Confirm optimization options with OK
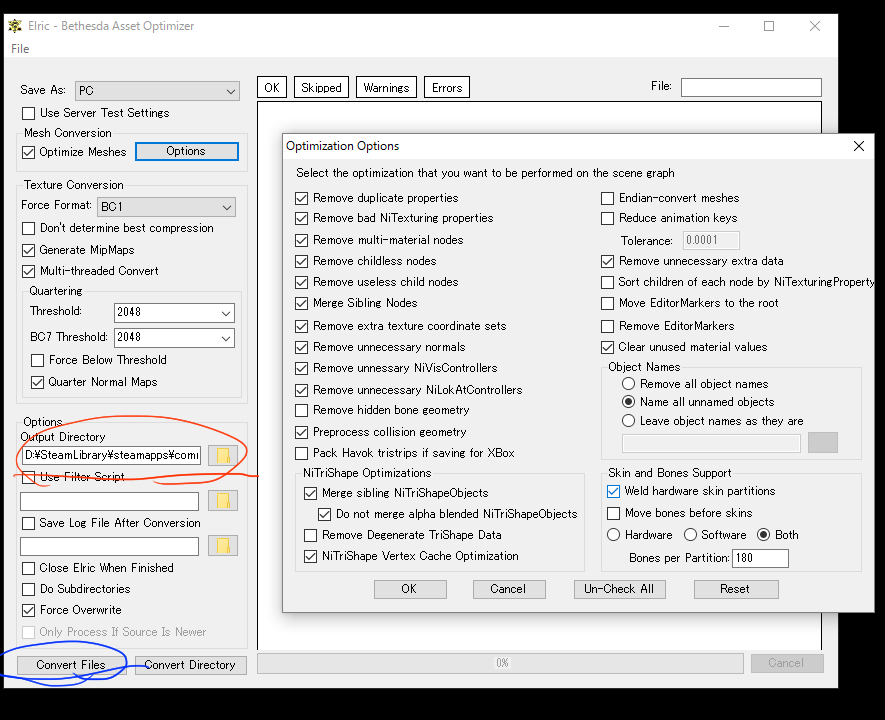 pyautogui.click(x=410, y=589)
